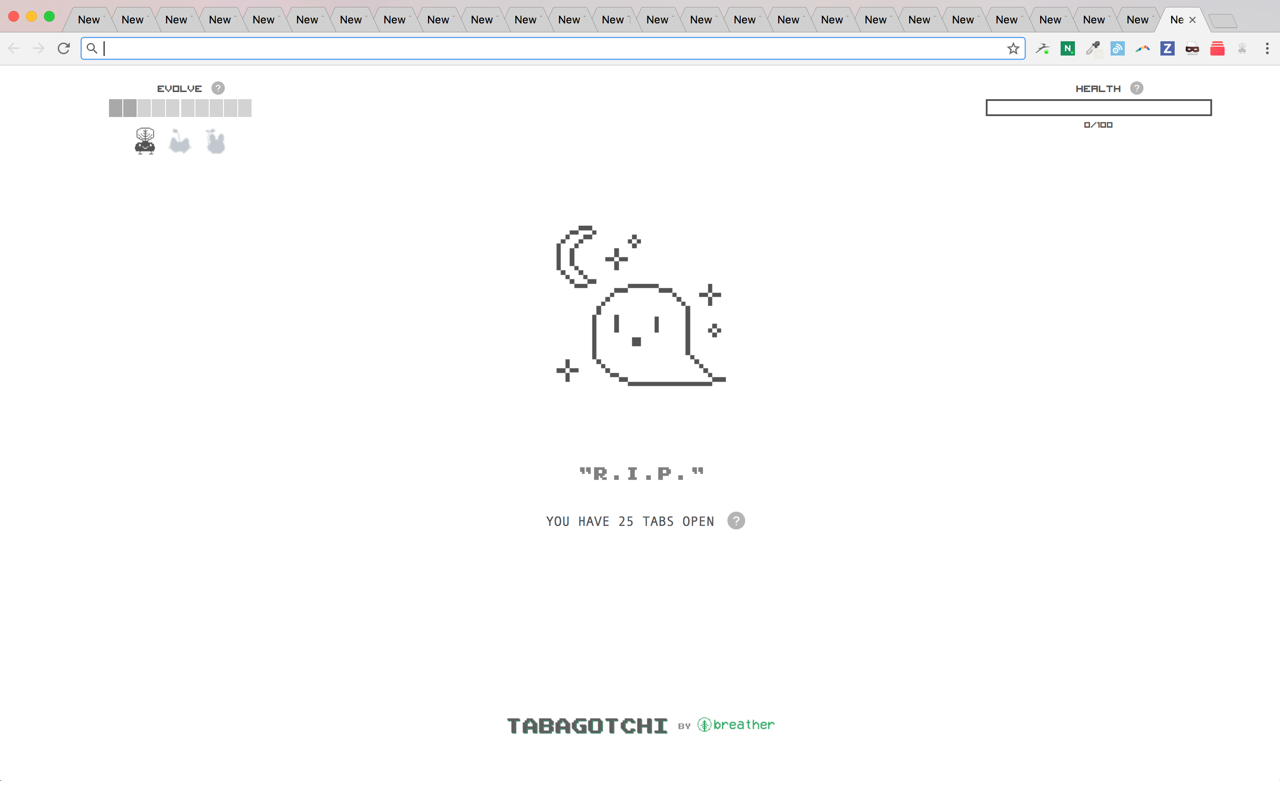Screen dimensions: 1280x800
Task: Open the Health help question mark
Action: tap(1136, 88)
